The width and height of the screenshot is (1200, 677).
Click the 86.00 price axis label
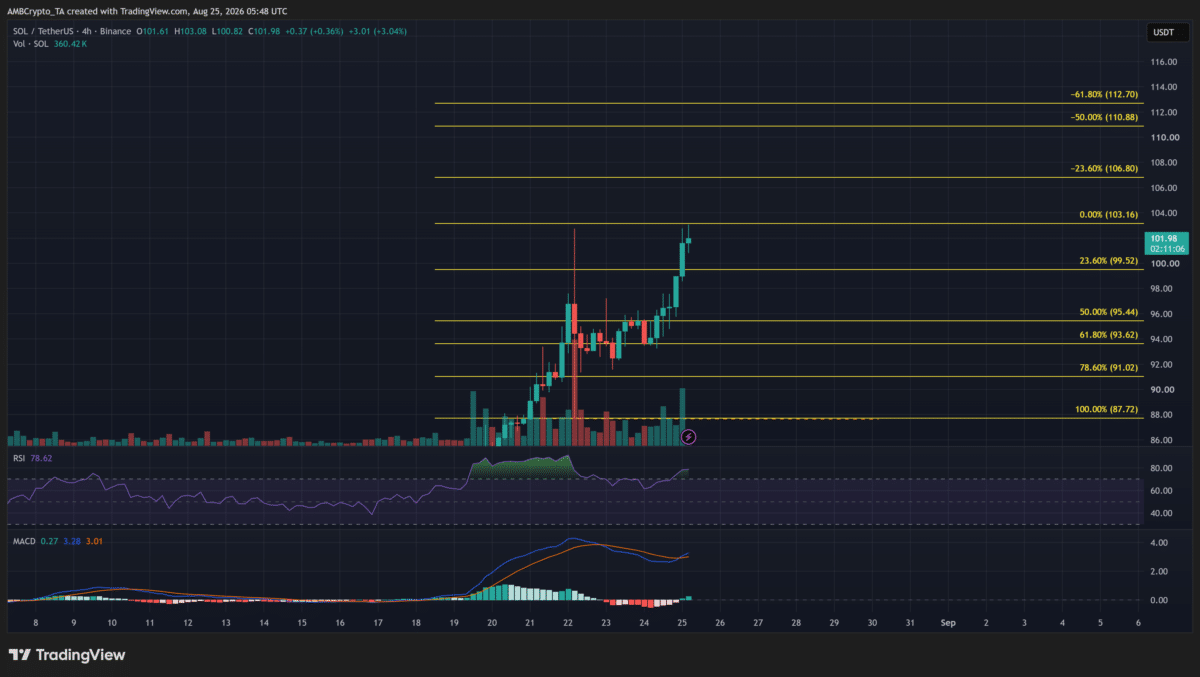(x=1162, y=440)
